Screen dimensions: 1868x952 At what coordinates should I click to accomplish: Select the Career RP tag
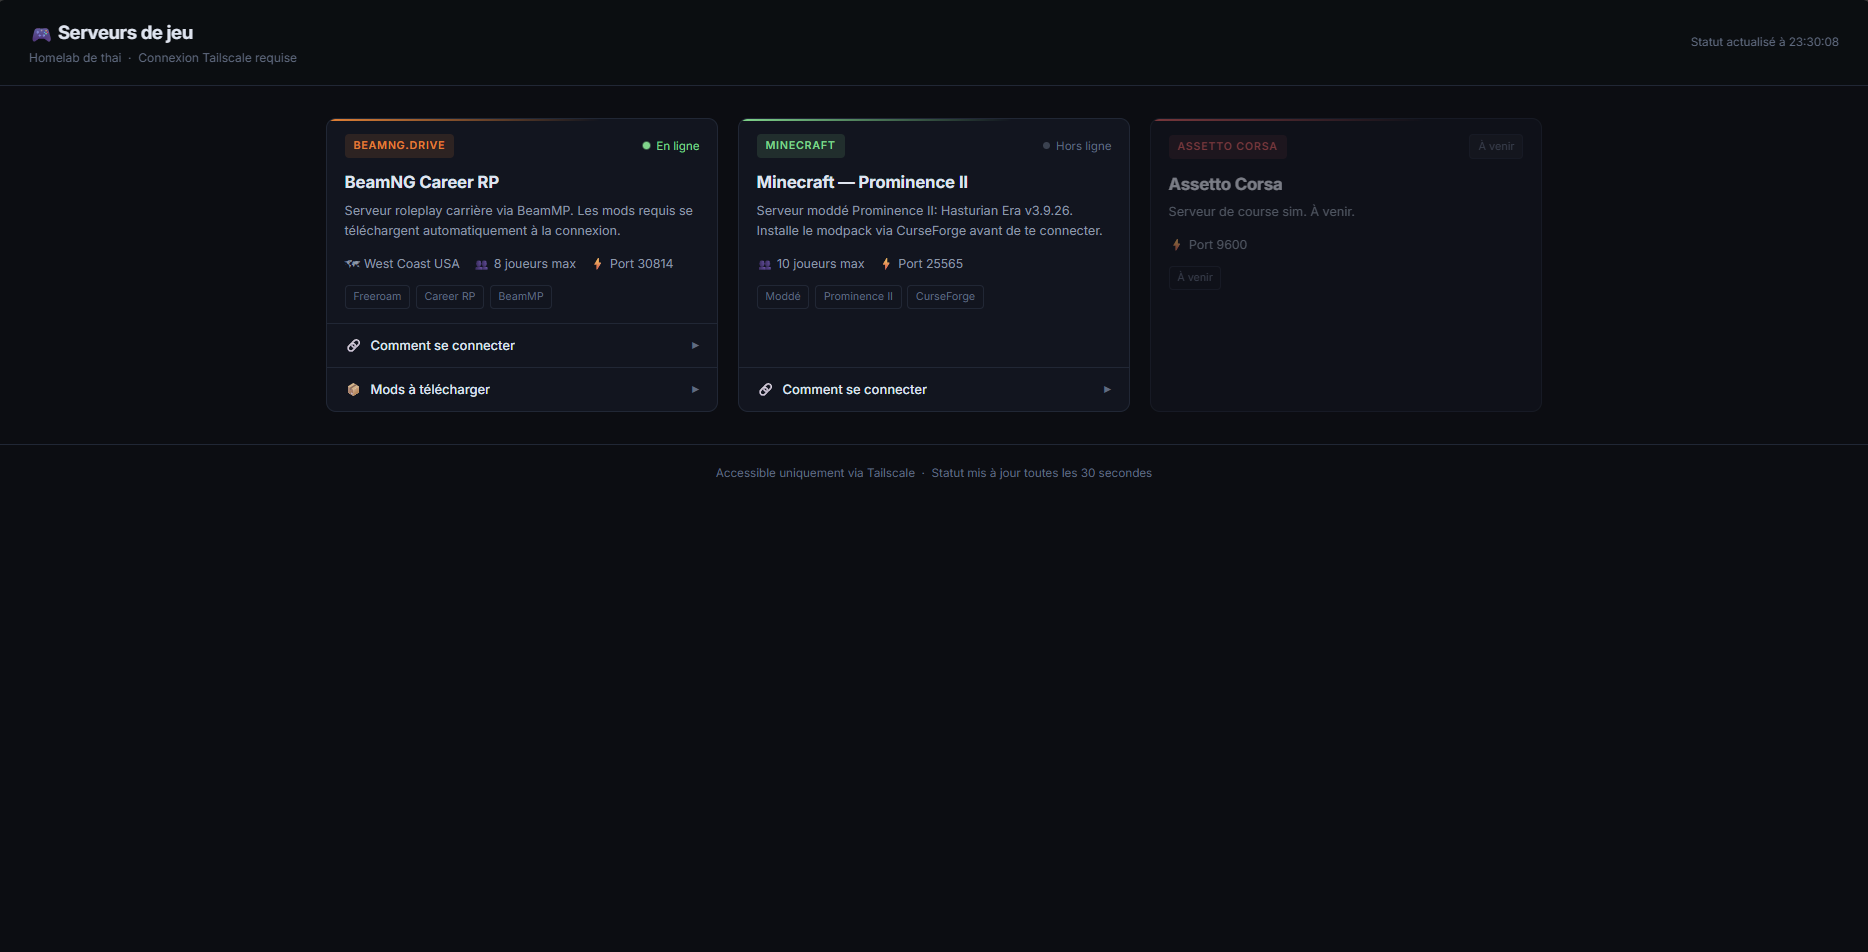(x=450, y=297)
